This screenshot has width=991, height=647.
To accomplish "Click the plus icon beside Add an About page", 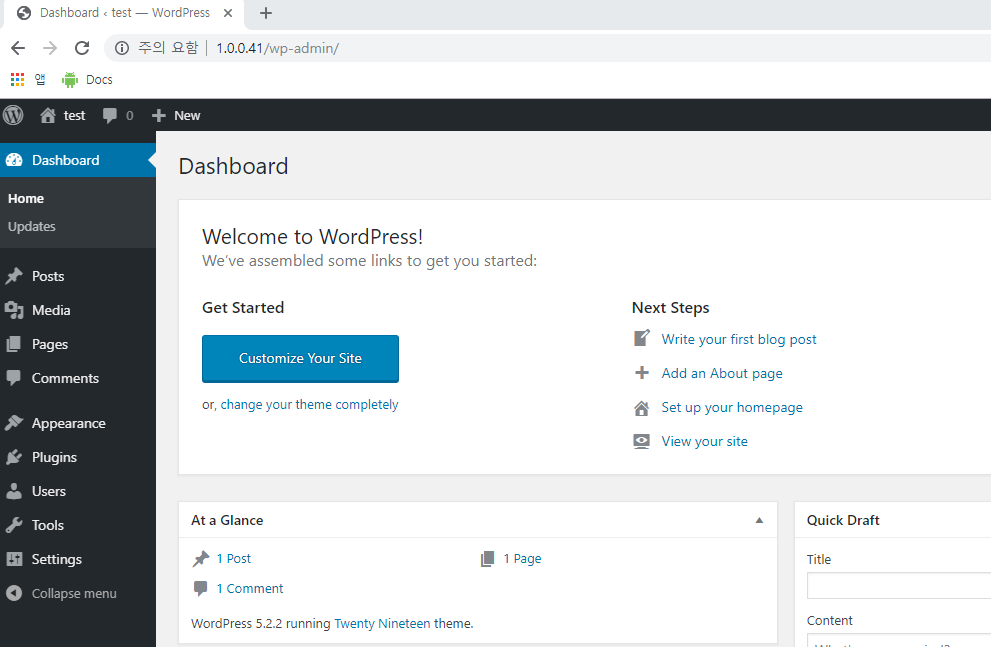I will (641, 373).
